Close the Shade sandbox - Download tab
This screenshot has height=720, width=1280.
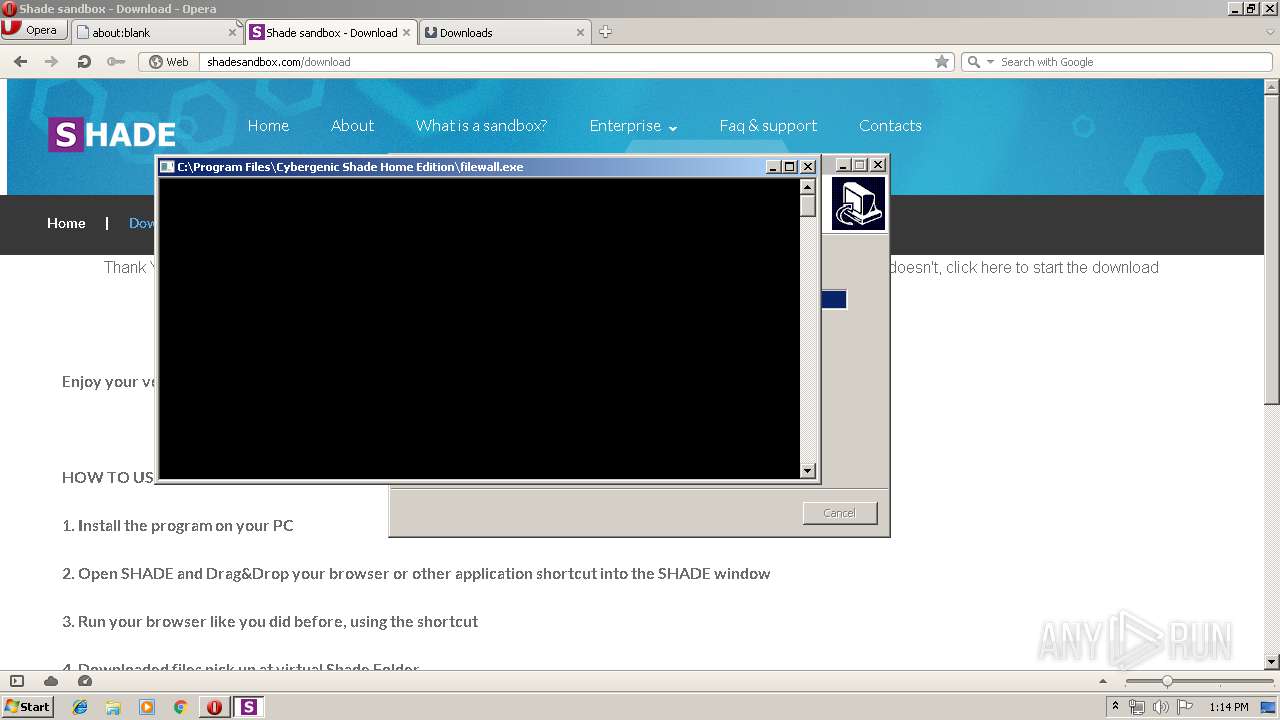406,32
